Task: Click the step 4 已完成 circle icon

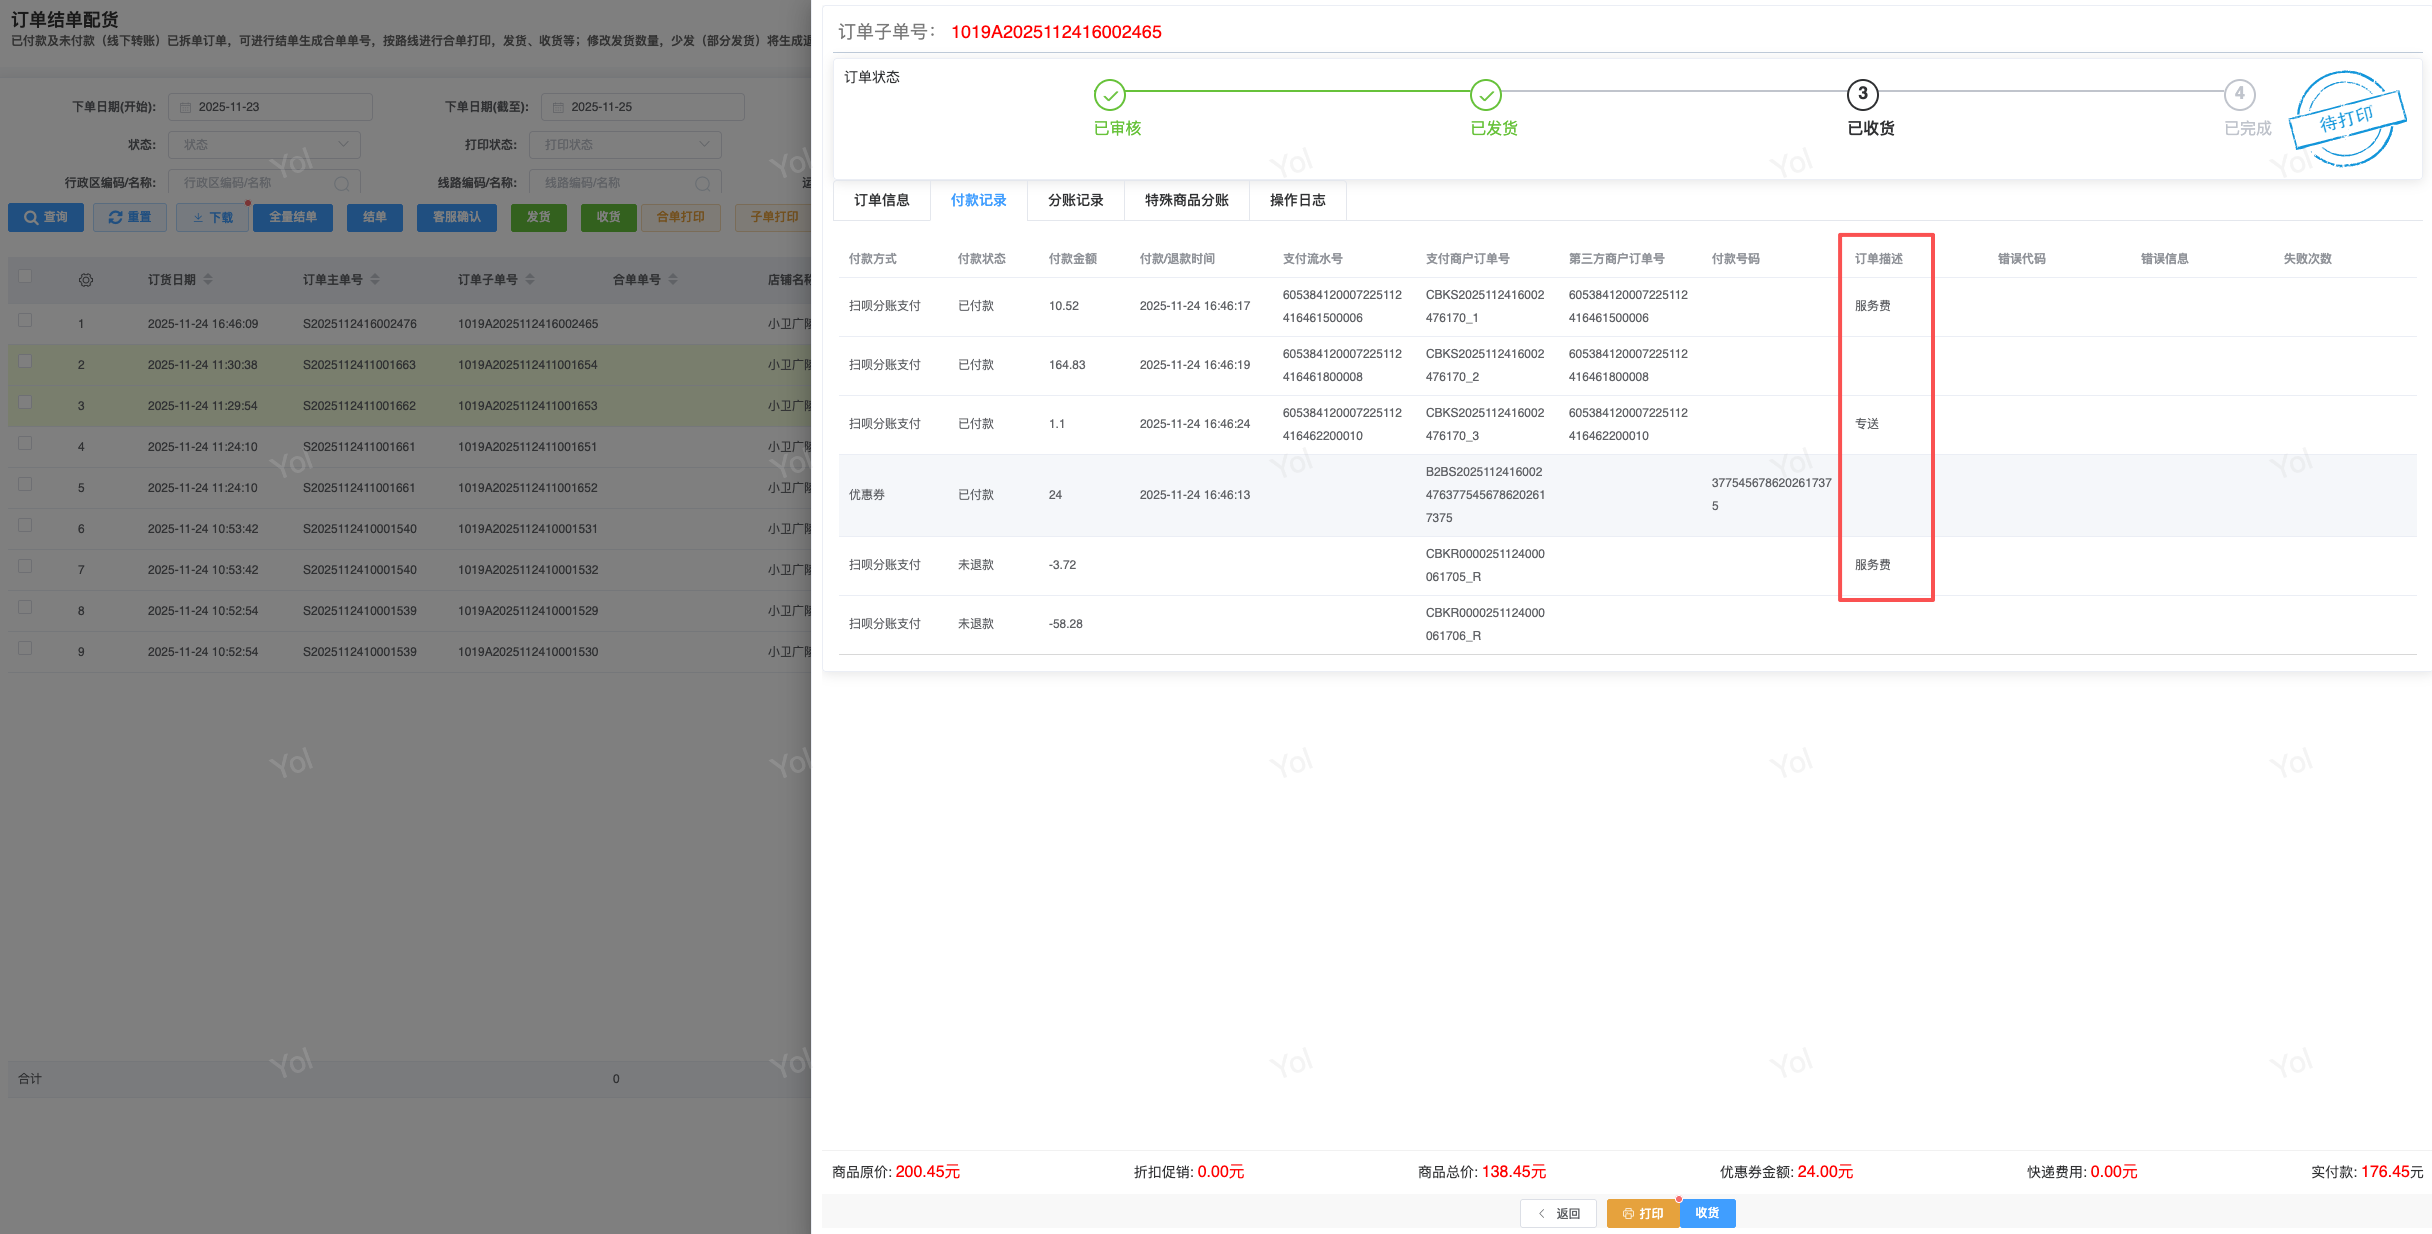Action: coord(2239,94)
